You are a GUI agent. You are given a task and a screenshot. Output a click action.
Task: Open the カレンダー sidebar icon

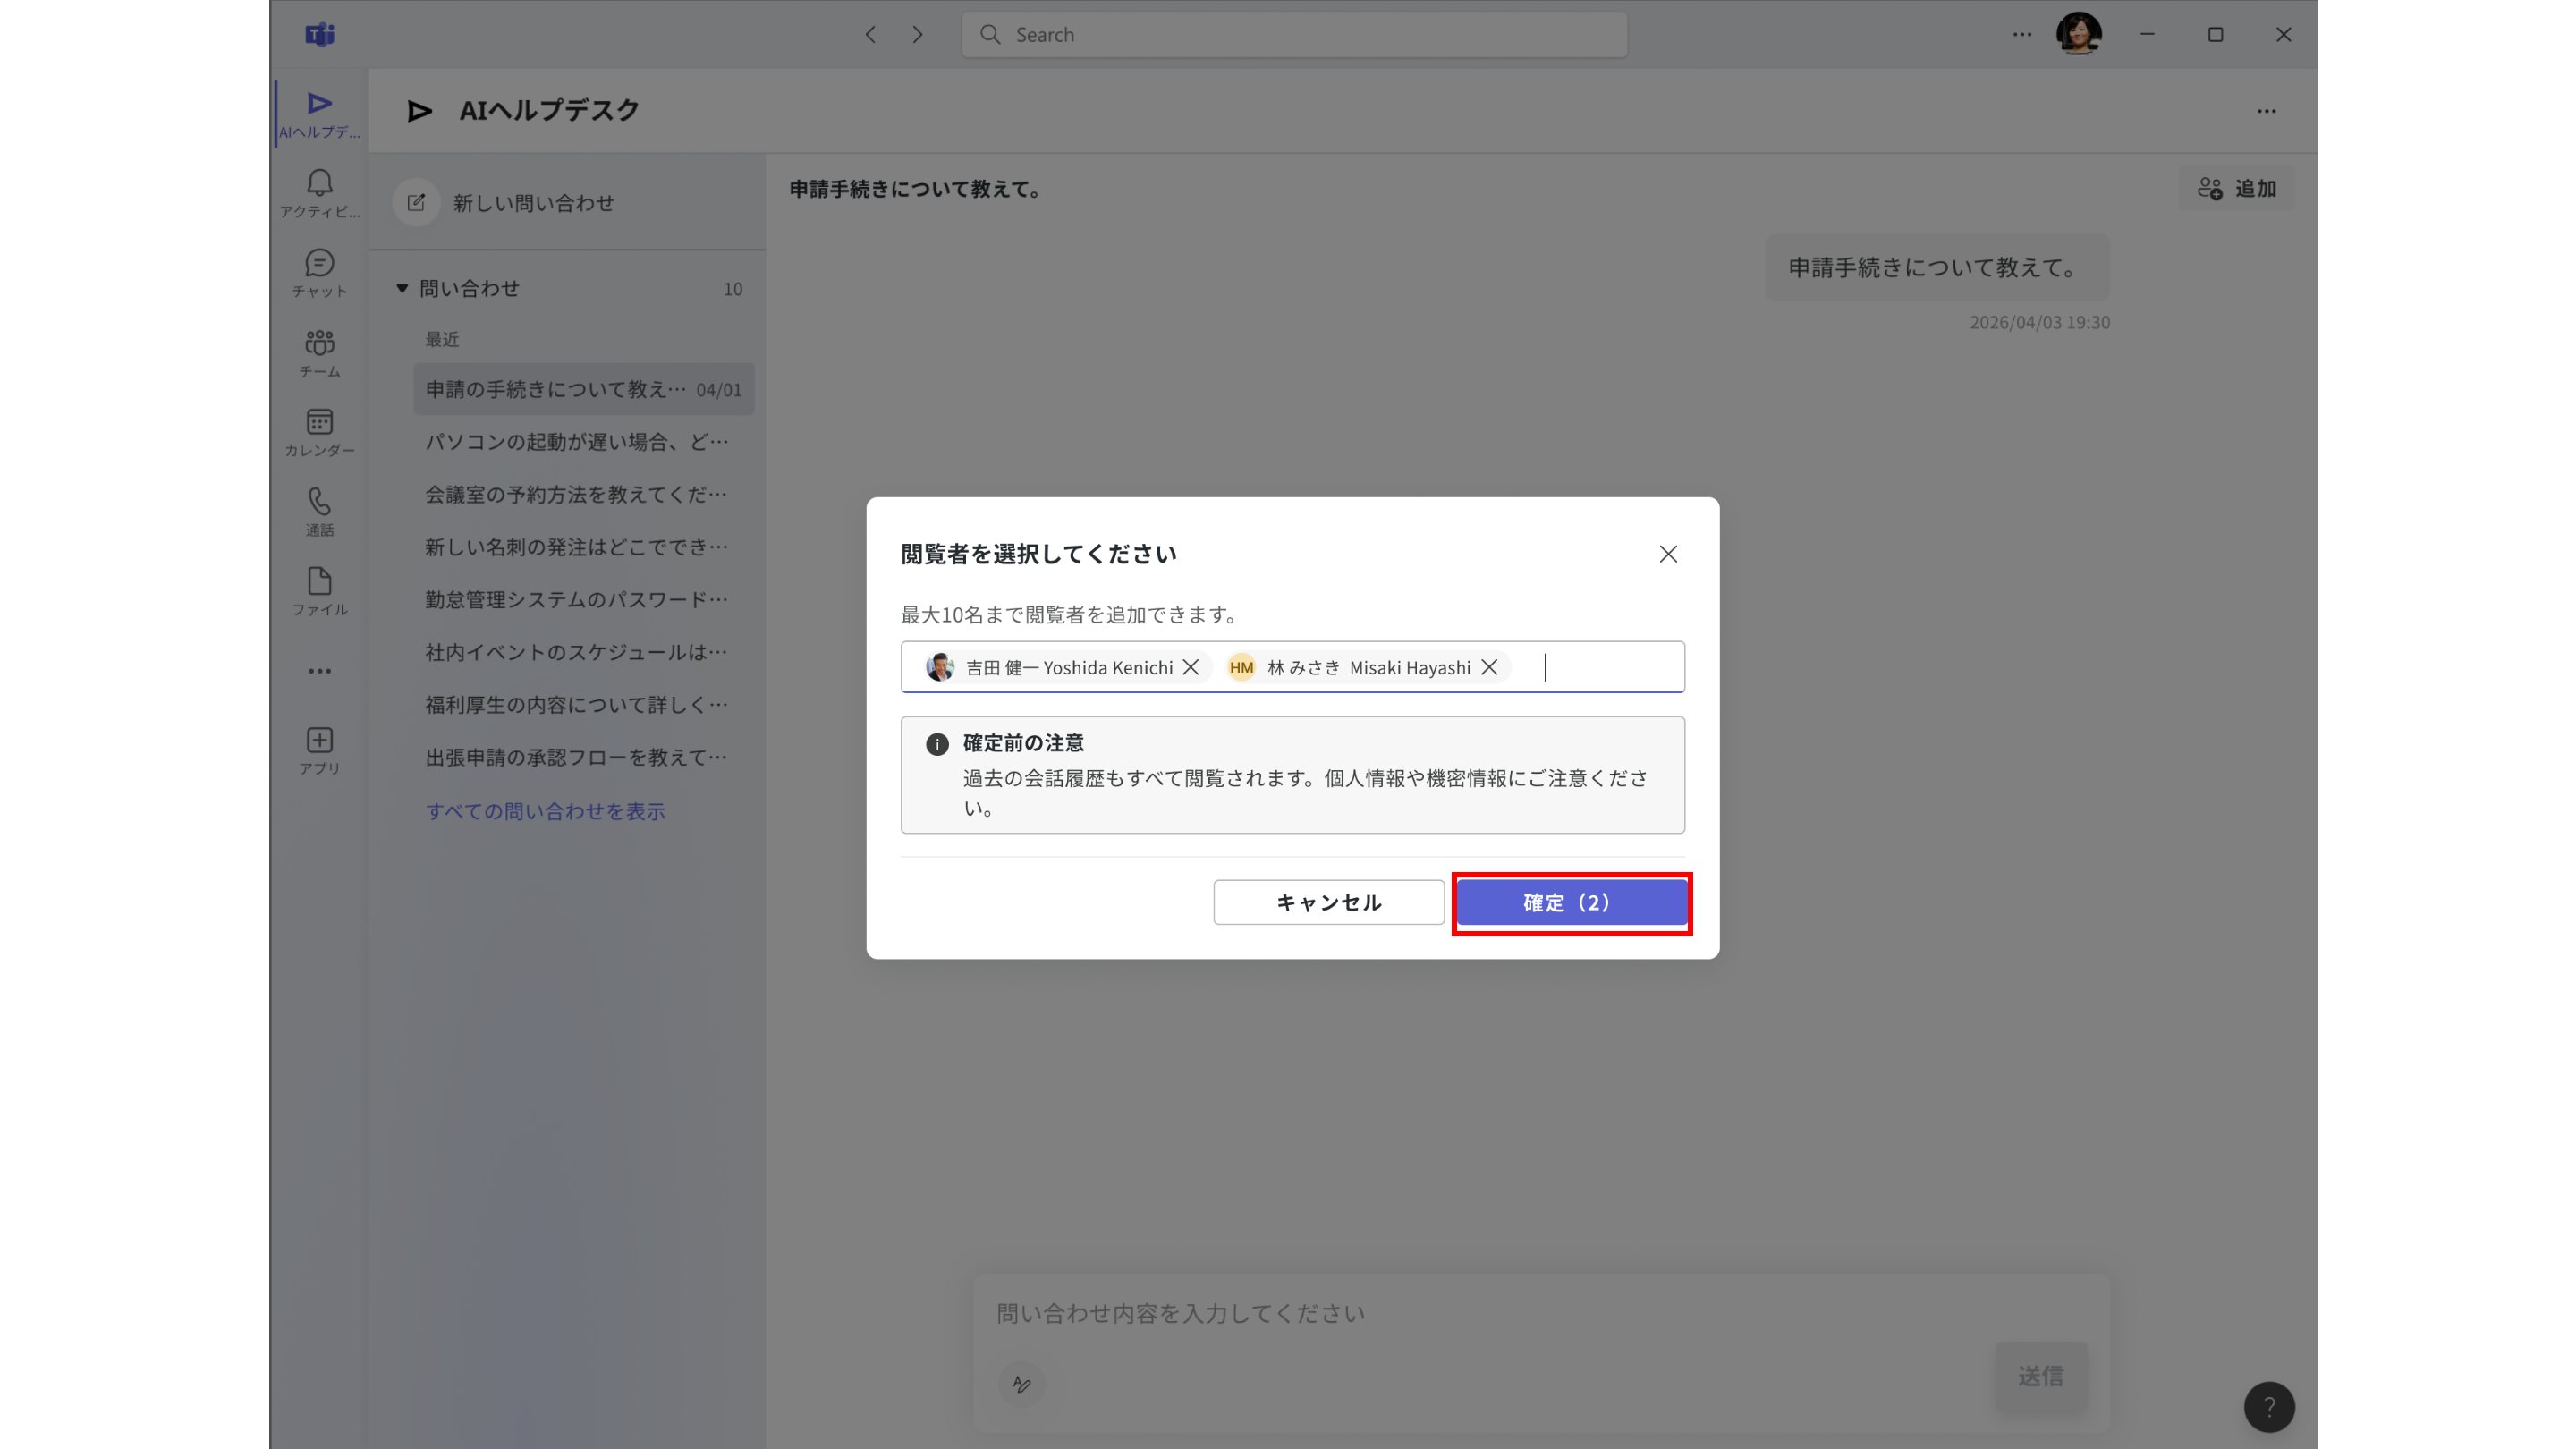tap(319, 432)
